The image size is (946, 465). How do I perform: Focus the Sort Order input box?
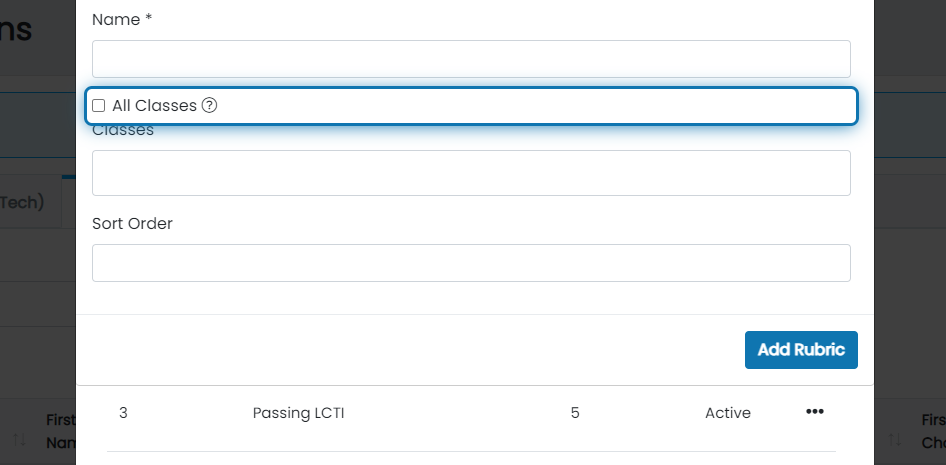[471, 263]
